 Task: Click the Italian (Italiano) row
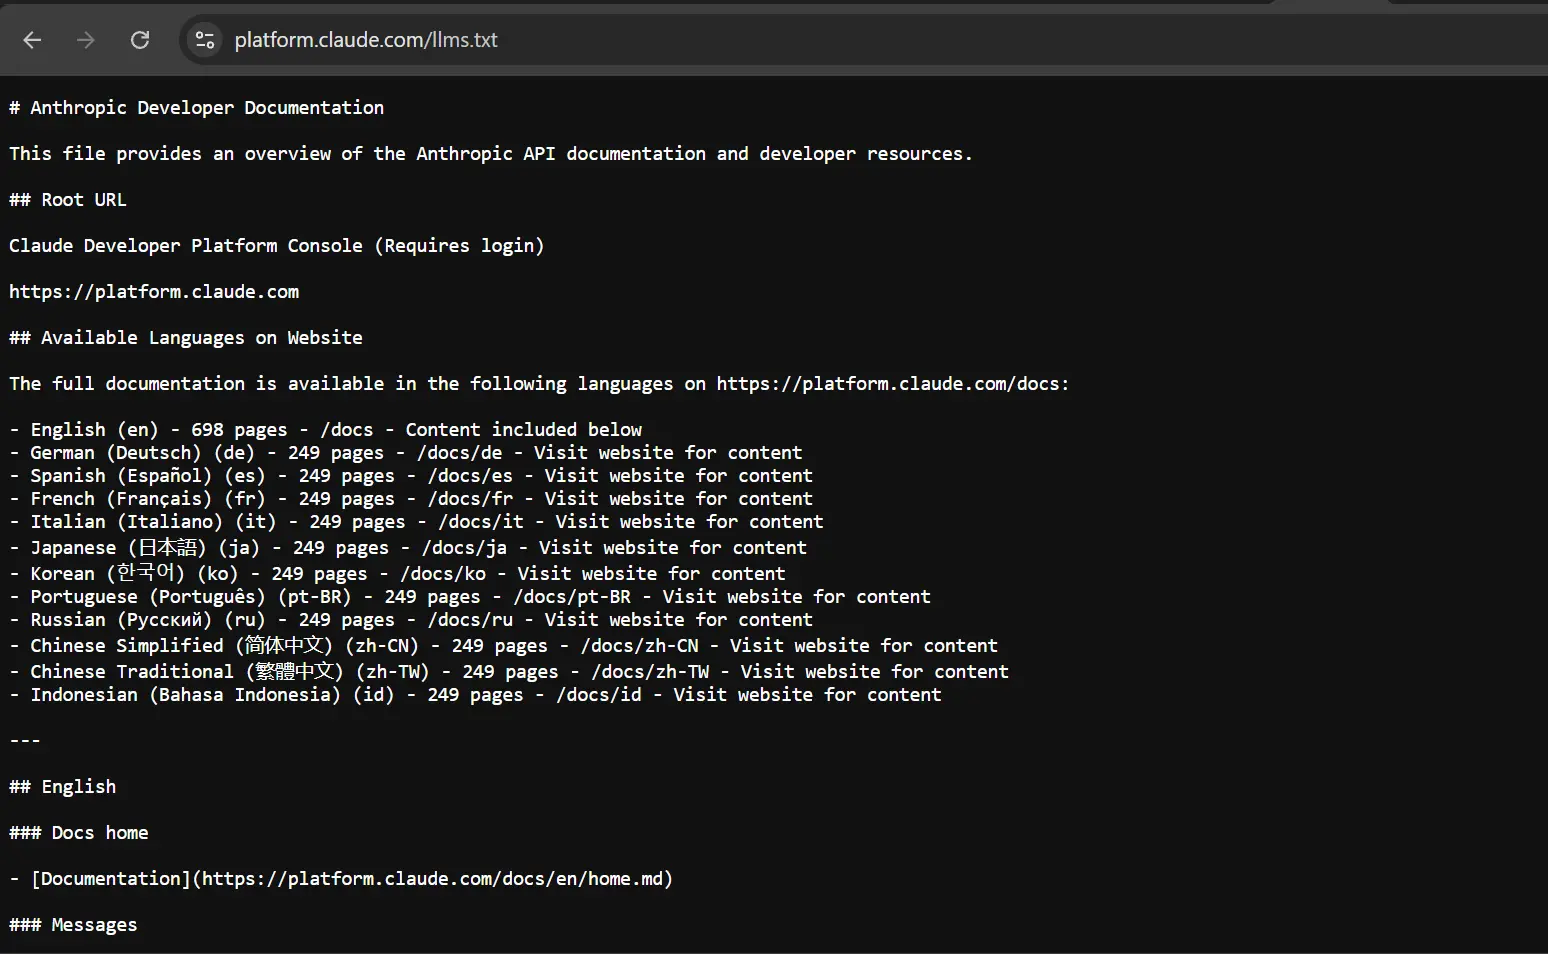tap(416, 521)
